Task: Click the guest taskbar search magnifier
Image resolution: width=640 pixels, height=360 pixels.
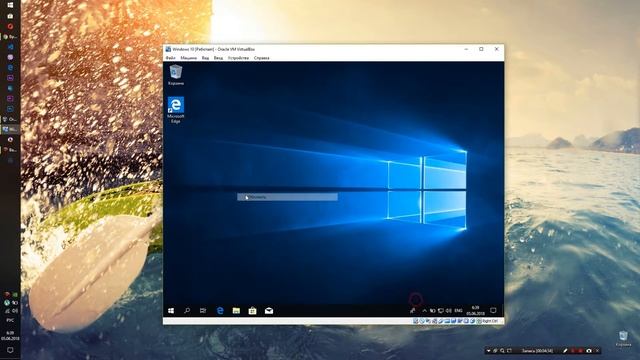Action: 187,311
